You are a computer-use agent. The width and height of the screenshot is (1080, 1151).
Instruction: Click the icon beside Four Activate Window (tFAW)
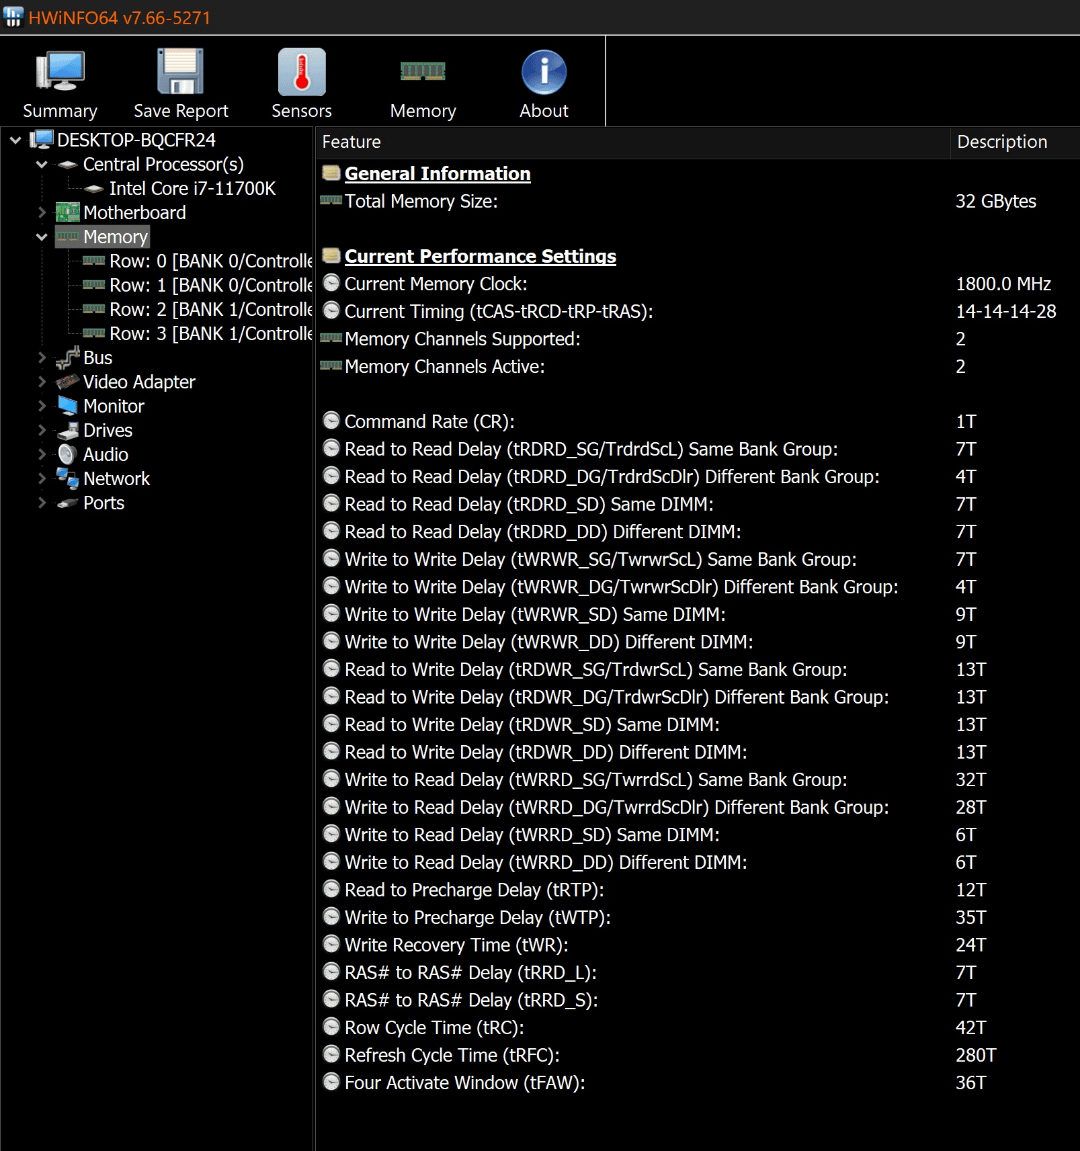tap(331, 1082)
